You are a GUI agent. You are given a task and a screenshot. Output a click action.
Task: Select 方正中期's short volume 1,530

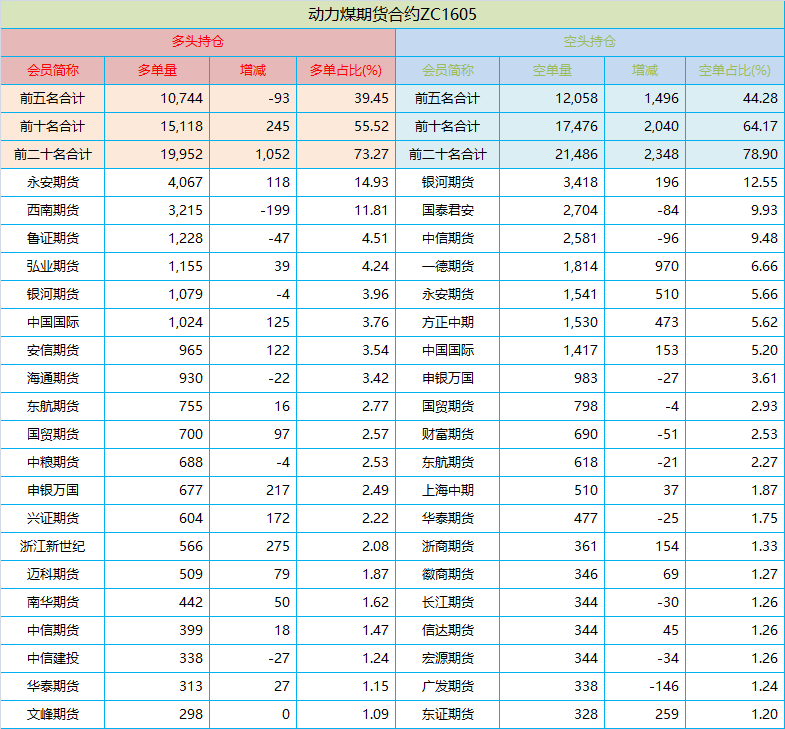coord(580,322)
